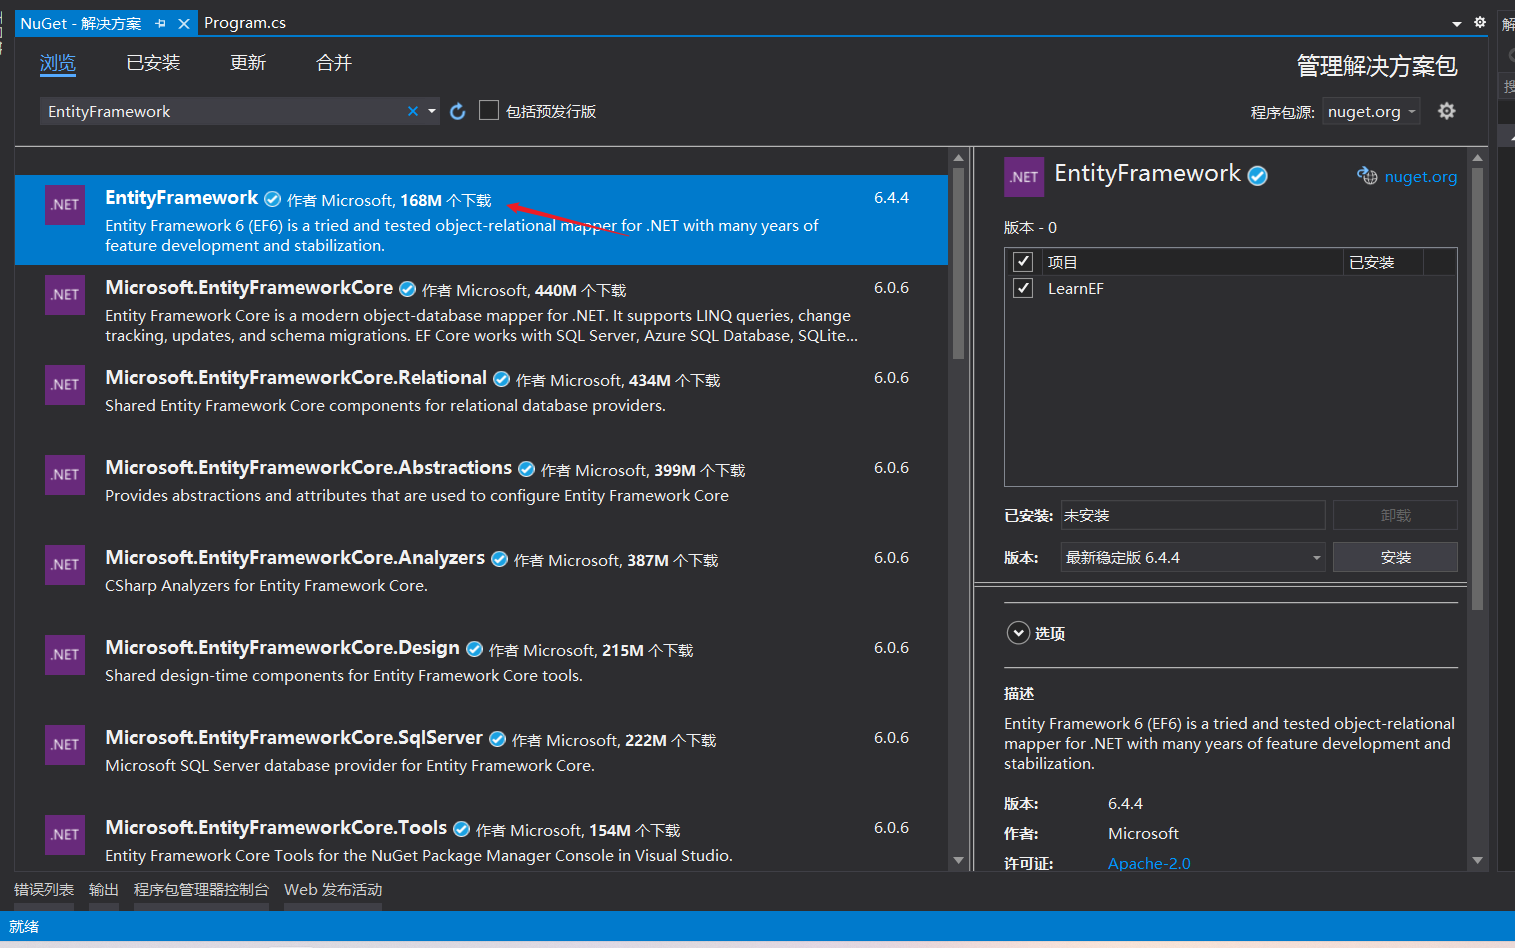Open the version 6.4.4 dropdown
This screenshot has height=948, width=1515.
(x=1193, y=557)
